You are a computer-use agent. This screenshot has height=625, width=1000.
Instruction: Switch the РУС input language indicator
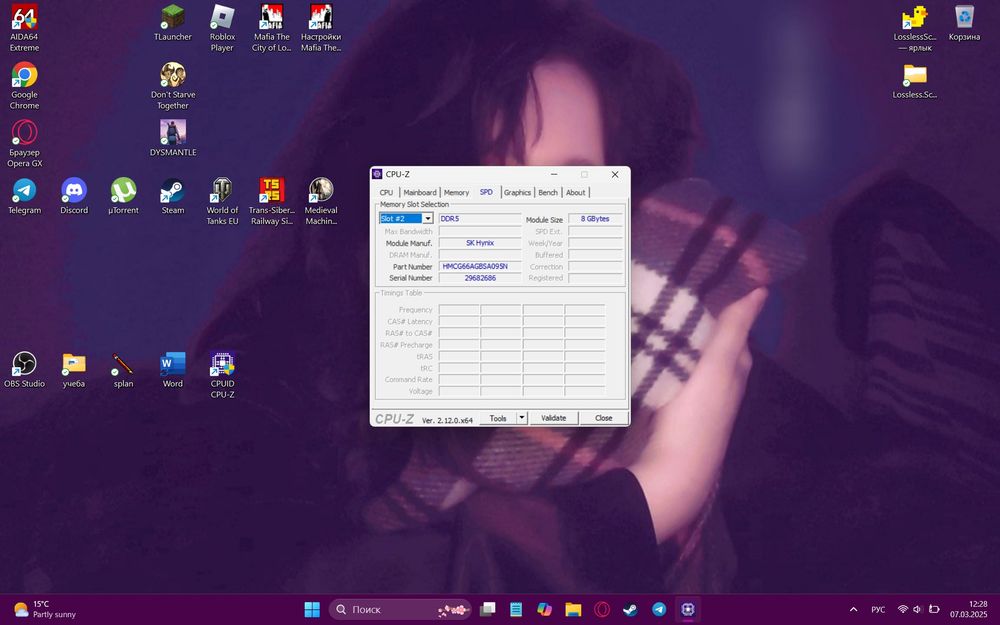point(878,610)
